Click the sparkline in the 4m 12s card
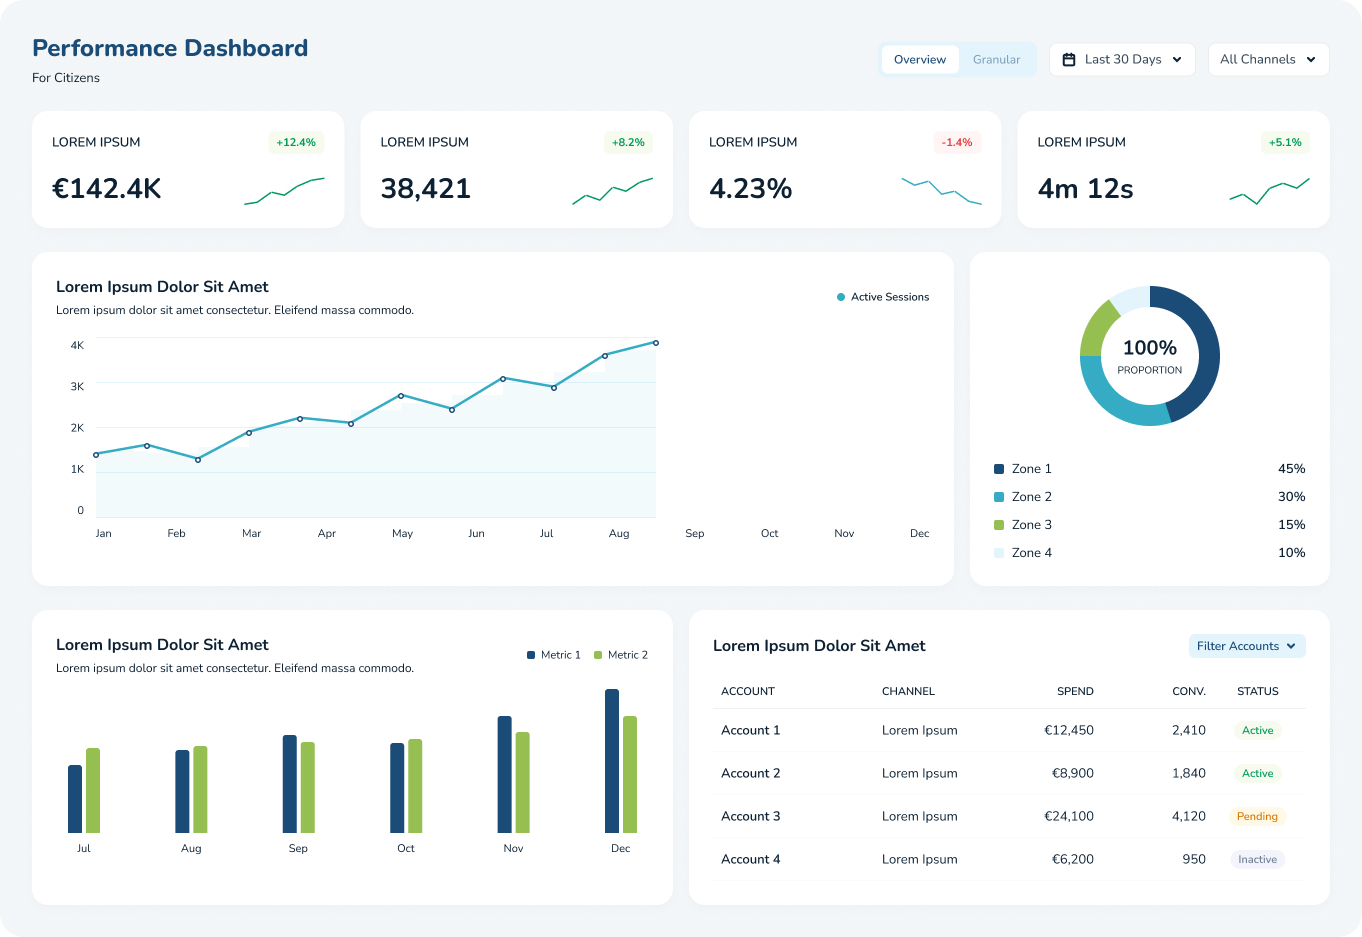1362x937 pixels. click(x=1269, y=191)
